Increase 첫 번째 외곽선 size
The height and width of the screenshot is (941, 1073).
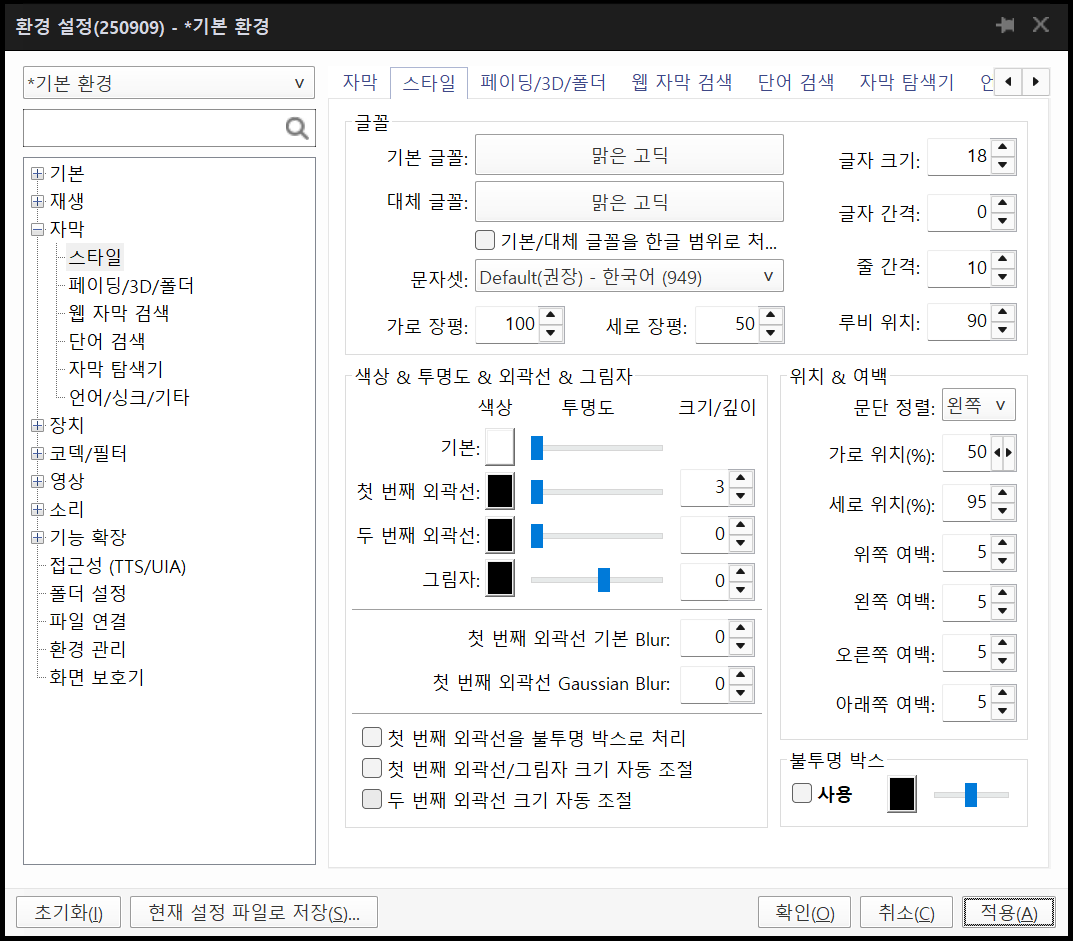coord(741,478)
